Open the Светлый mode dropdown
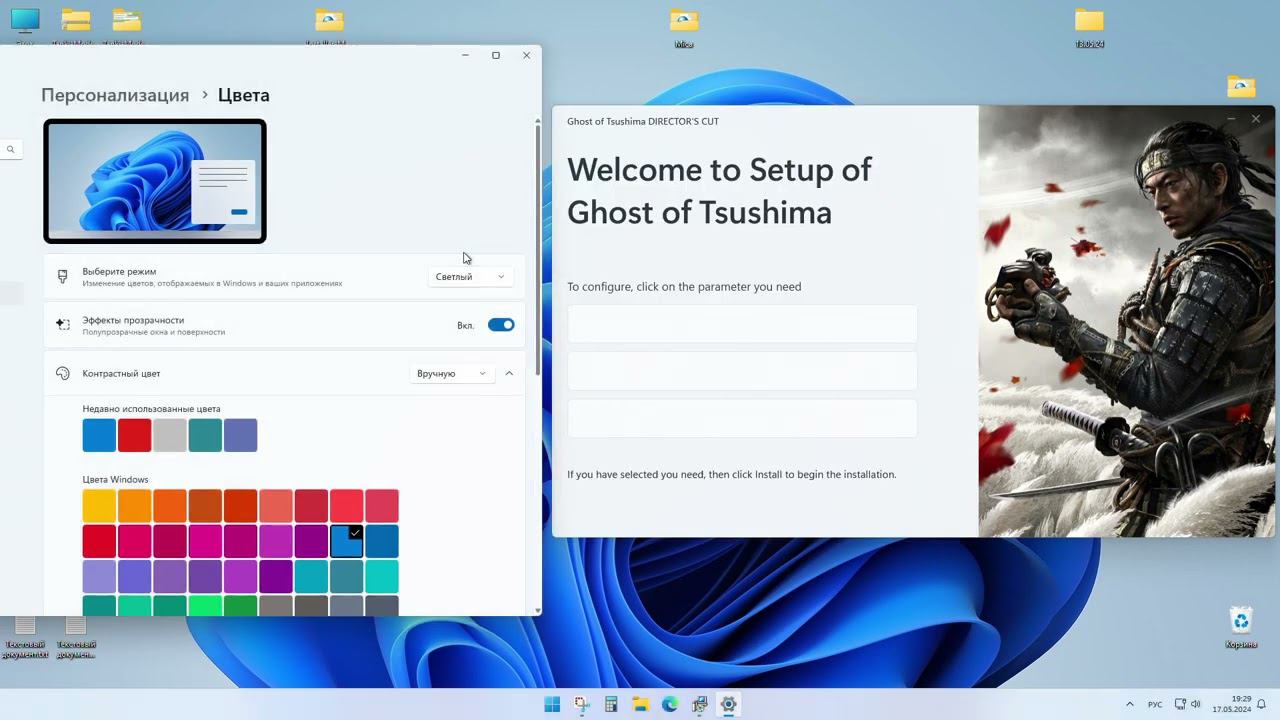 coord(471,277)
